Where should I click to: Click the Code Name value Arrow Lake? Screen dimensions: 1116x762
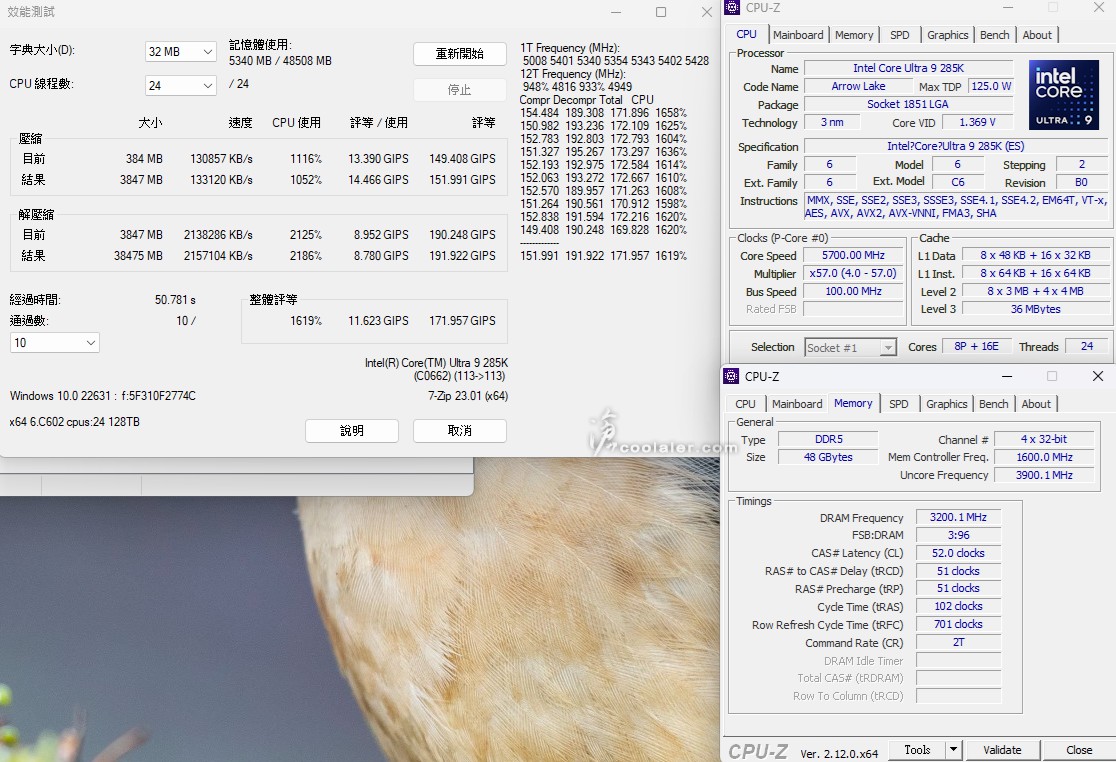(858, 86)
